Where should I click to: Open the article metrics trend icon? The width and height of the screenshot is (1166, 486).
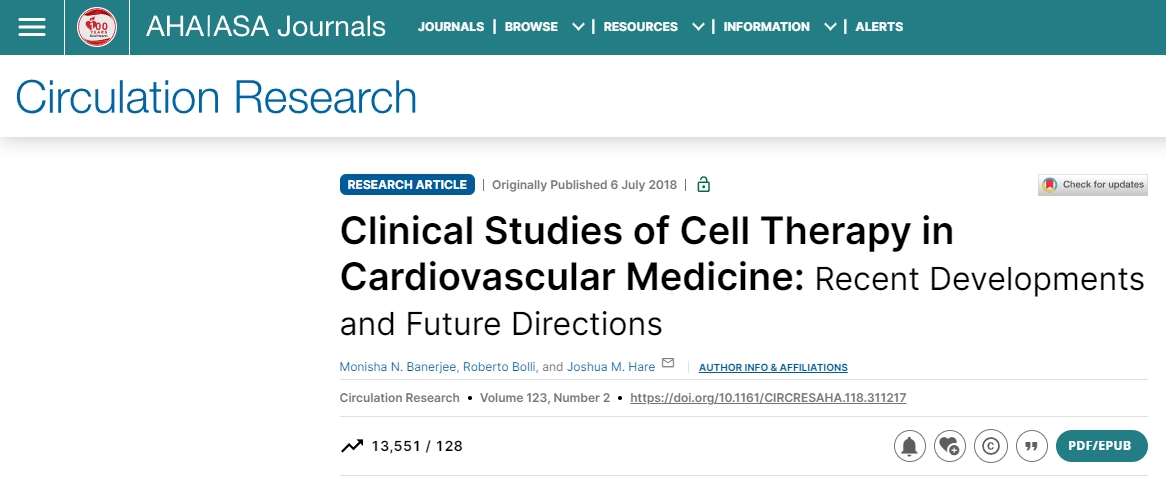pos(351,446)
